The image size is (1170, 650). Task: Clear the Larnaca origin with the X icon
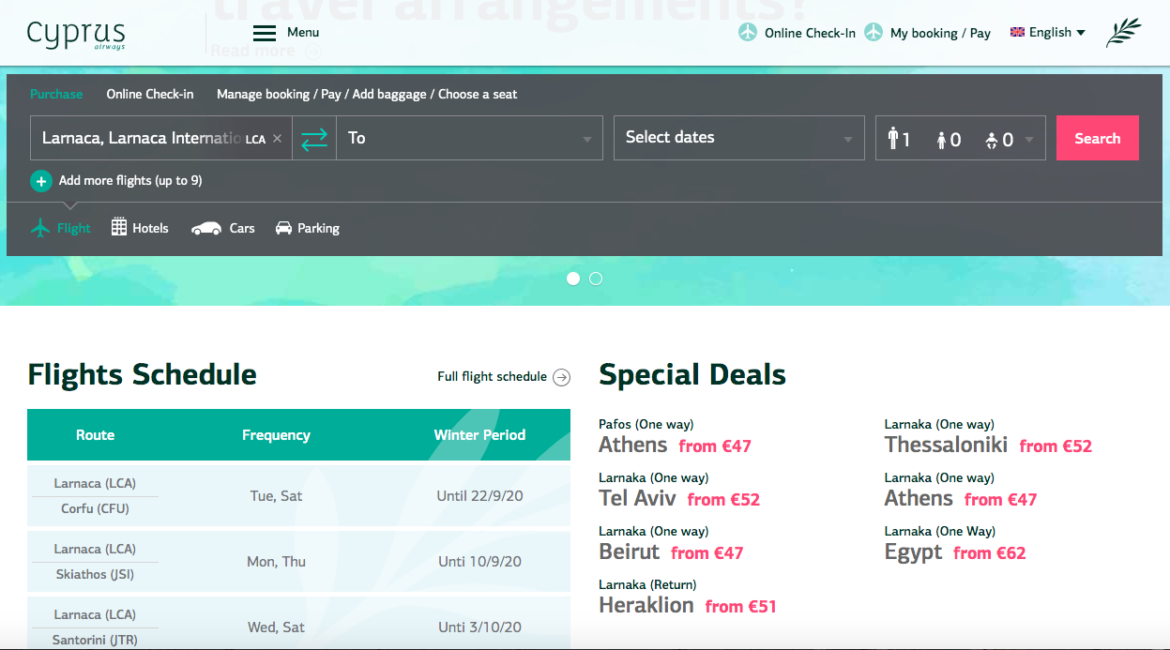coord(278,138)
